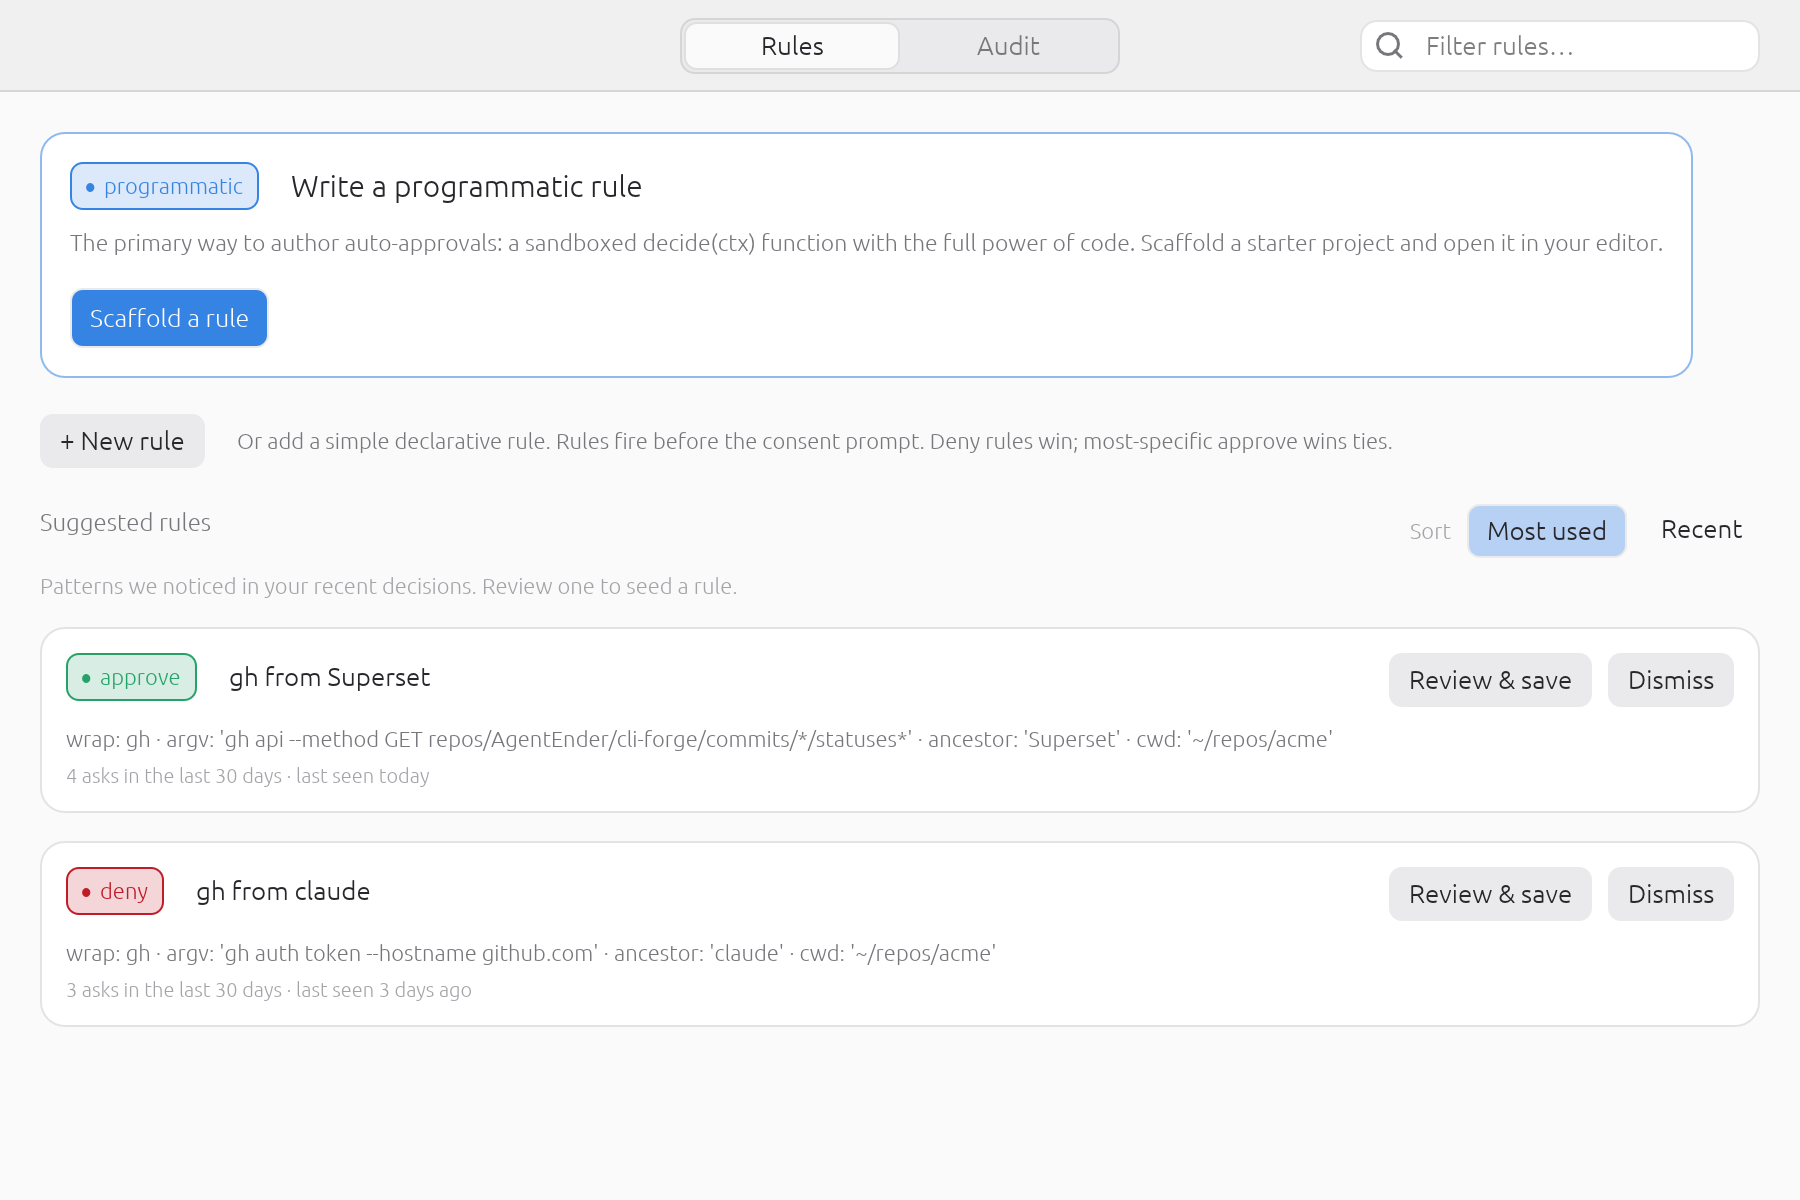Click the approve badge on Superset rule
This screenshot has height=1200, width=1800.
[131, 677]
